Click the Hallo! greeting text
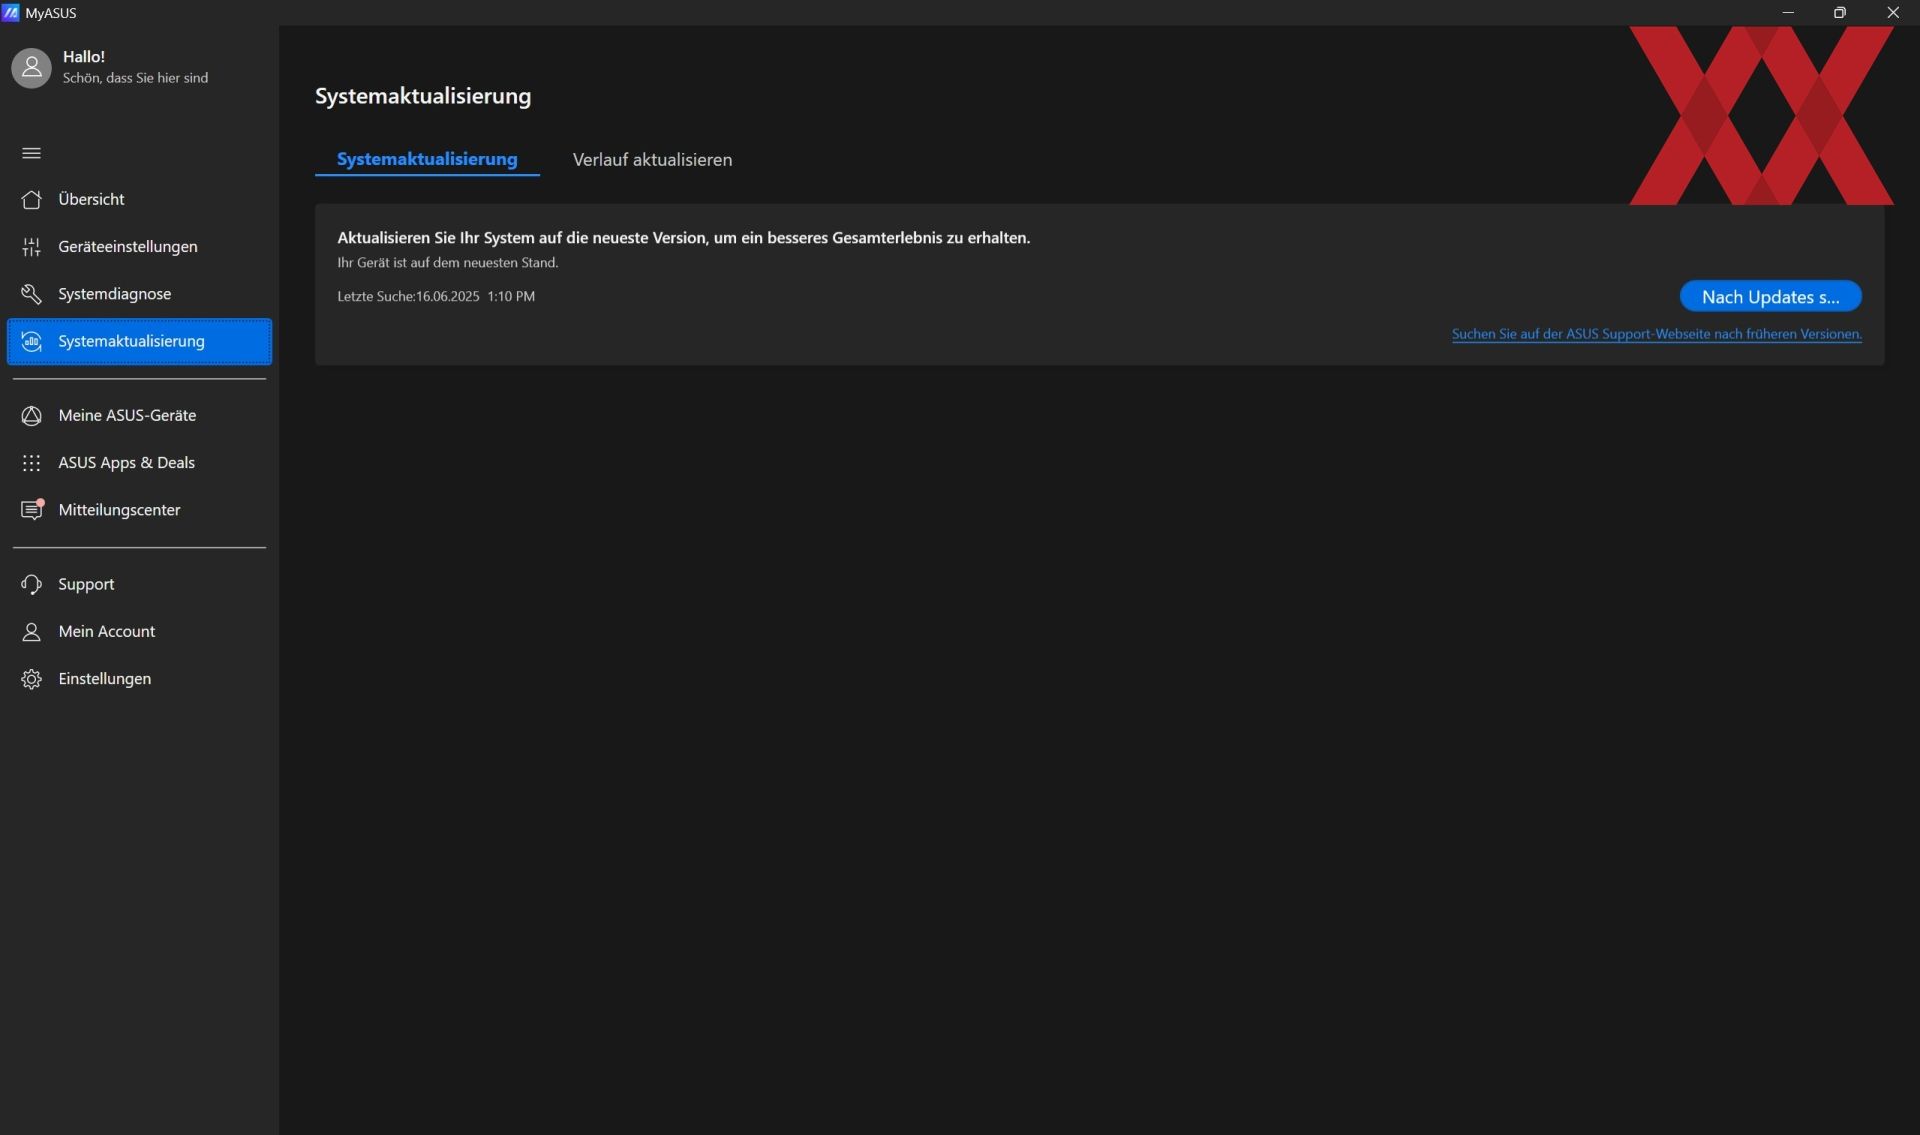 [84, 57]
